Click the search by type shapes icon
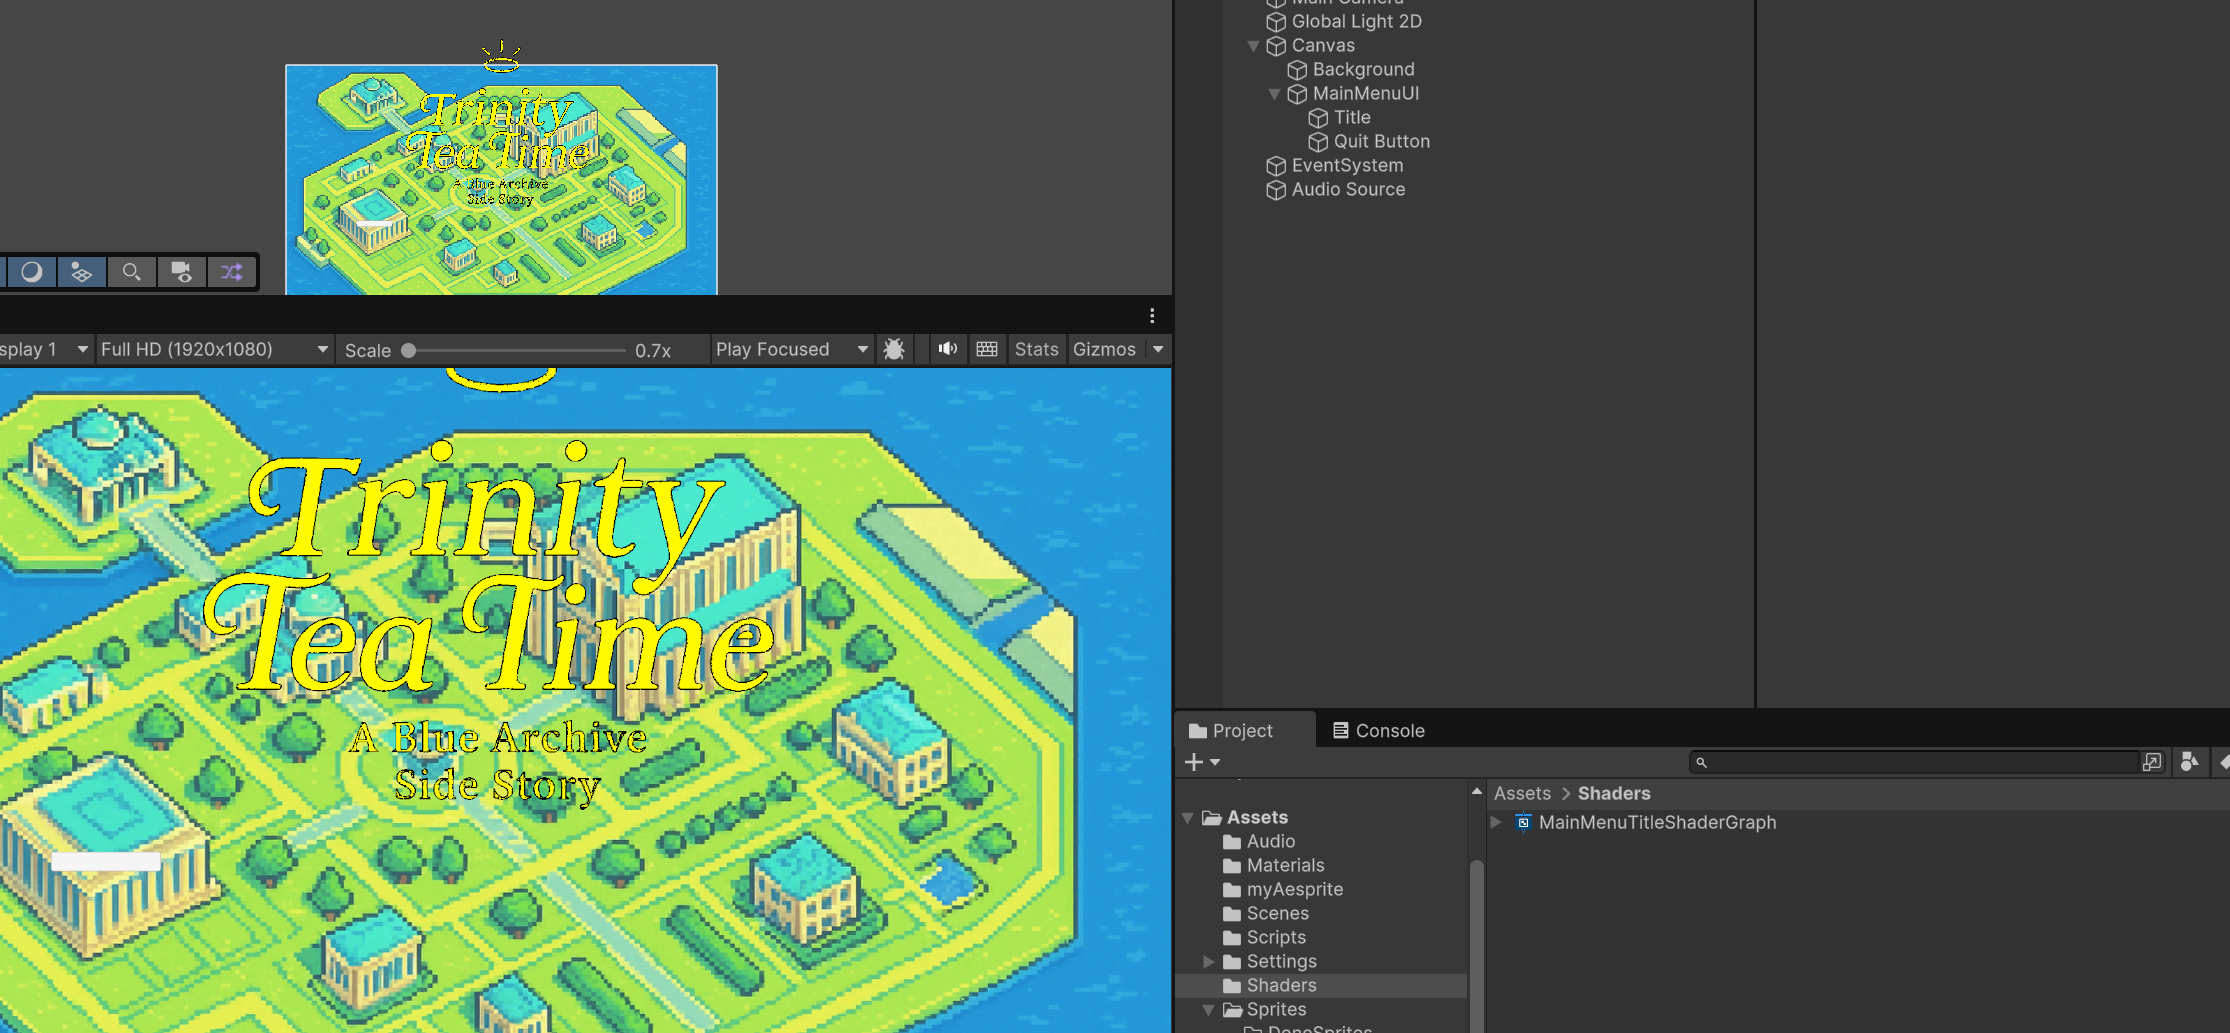This screenshot has width=2230, height=1033. coord(2189,762)
